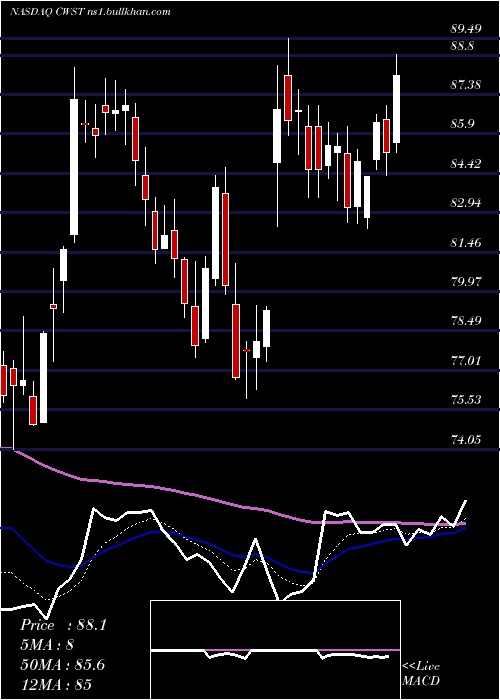Click inside the MACD inset panel
This screenshot has height=700, width=500.
click(275, 650)
